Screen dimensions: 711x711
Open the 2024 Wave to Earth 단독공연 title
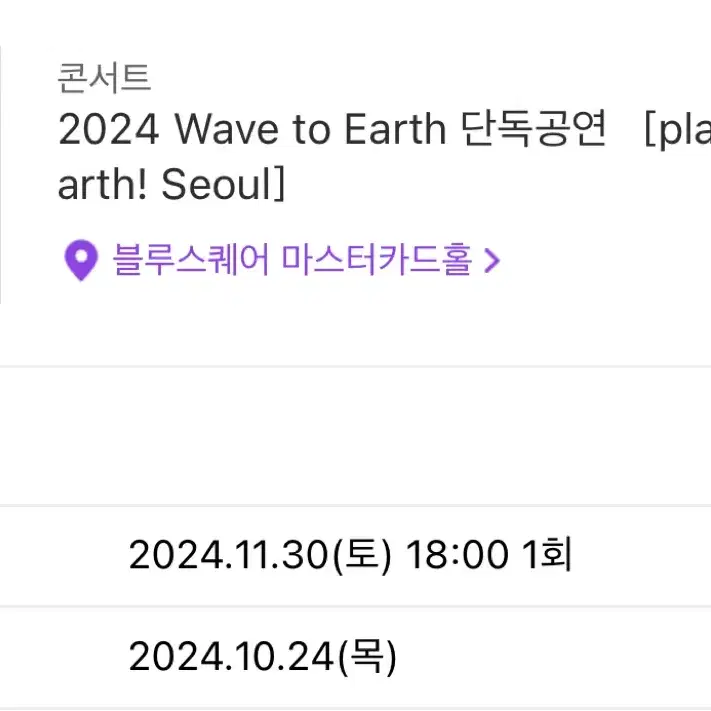click(x=331, y=129)
